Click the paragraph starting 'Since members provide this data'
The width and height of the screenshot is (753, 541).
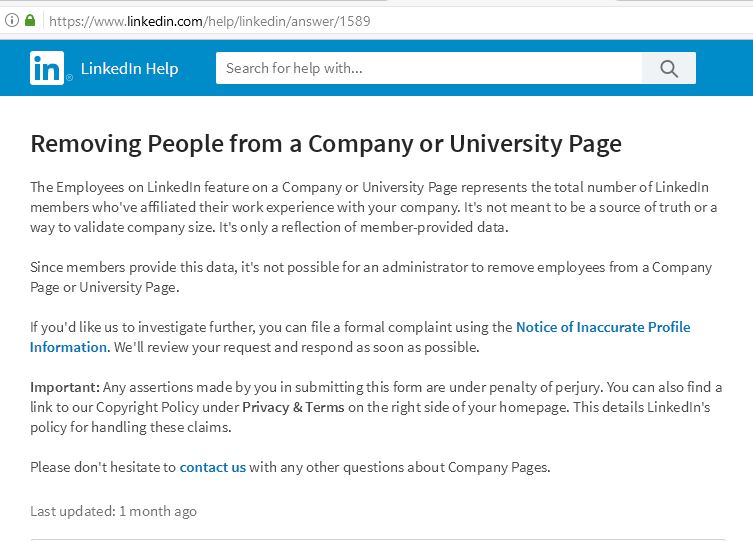[371, 277]
